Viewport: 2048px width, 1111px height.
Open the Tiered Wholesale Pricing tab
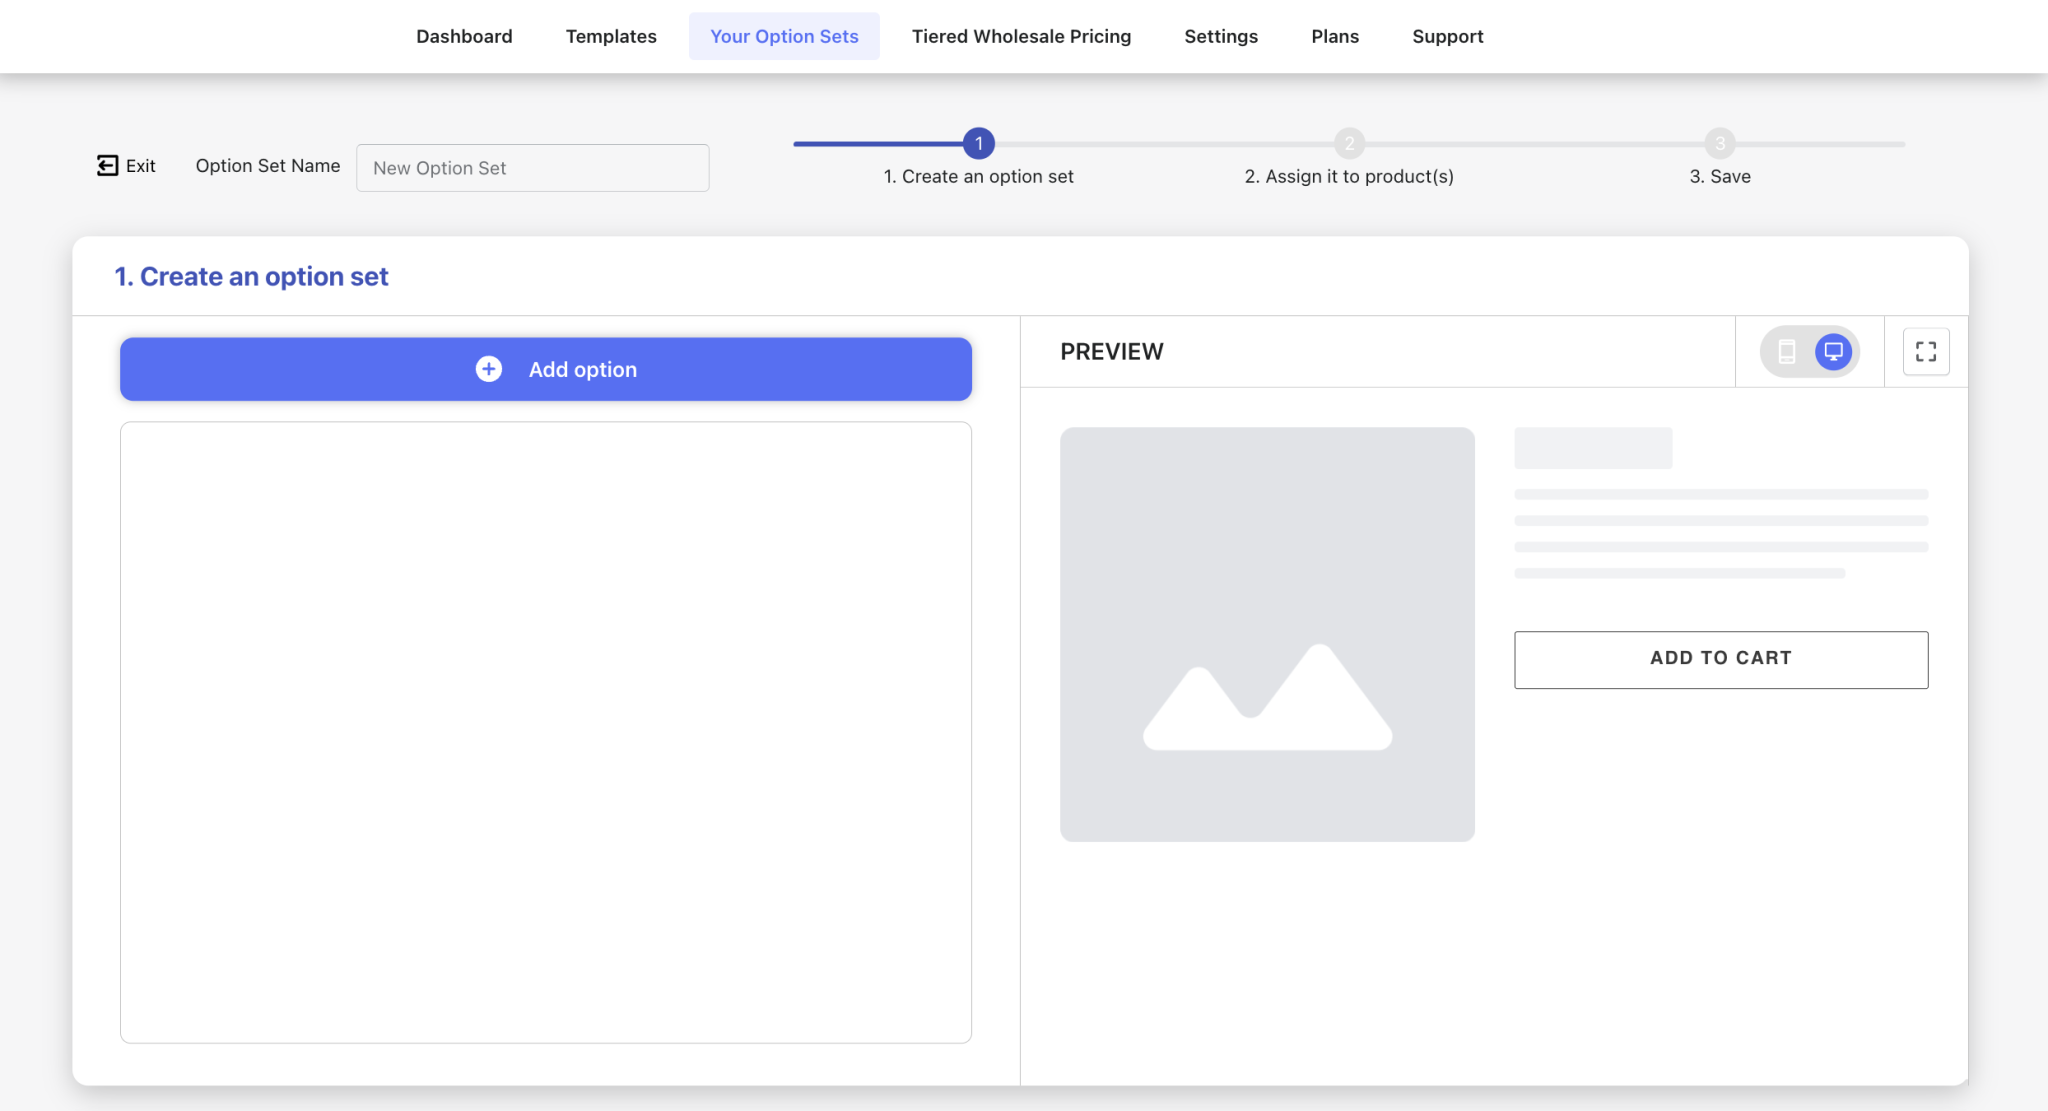click(x=1021, y=36)
